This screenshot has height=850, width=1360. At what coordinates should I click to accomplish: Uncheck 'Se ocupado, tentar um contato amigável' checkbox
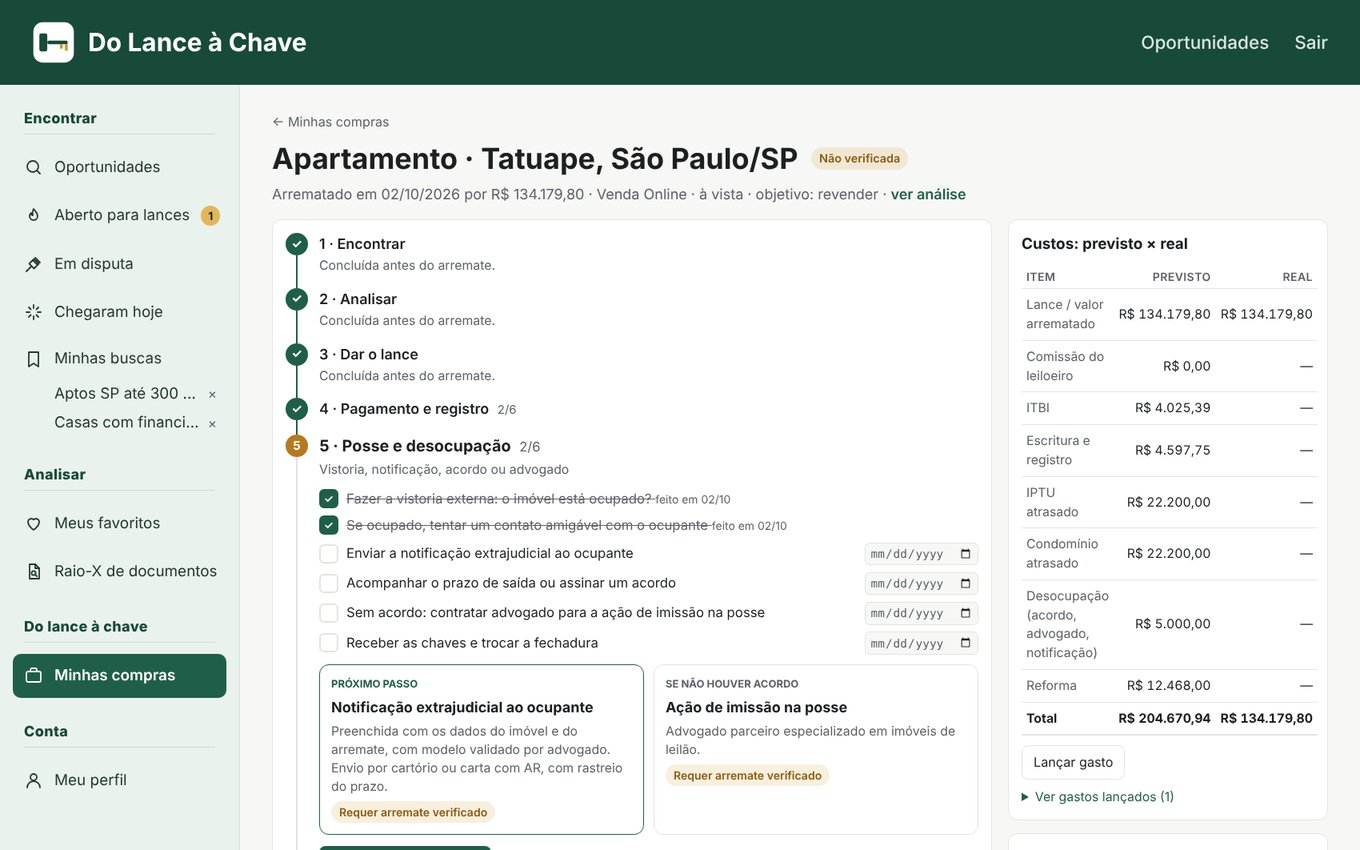329,525
